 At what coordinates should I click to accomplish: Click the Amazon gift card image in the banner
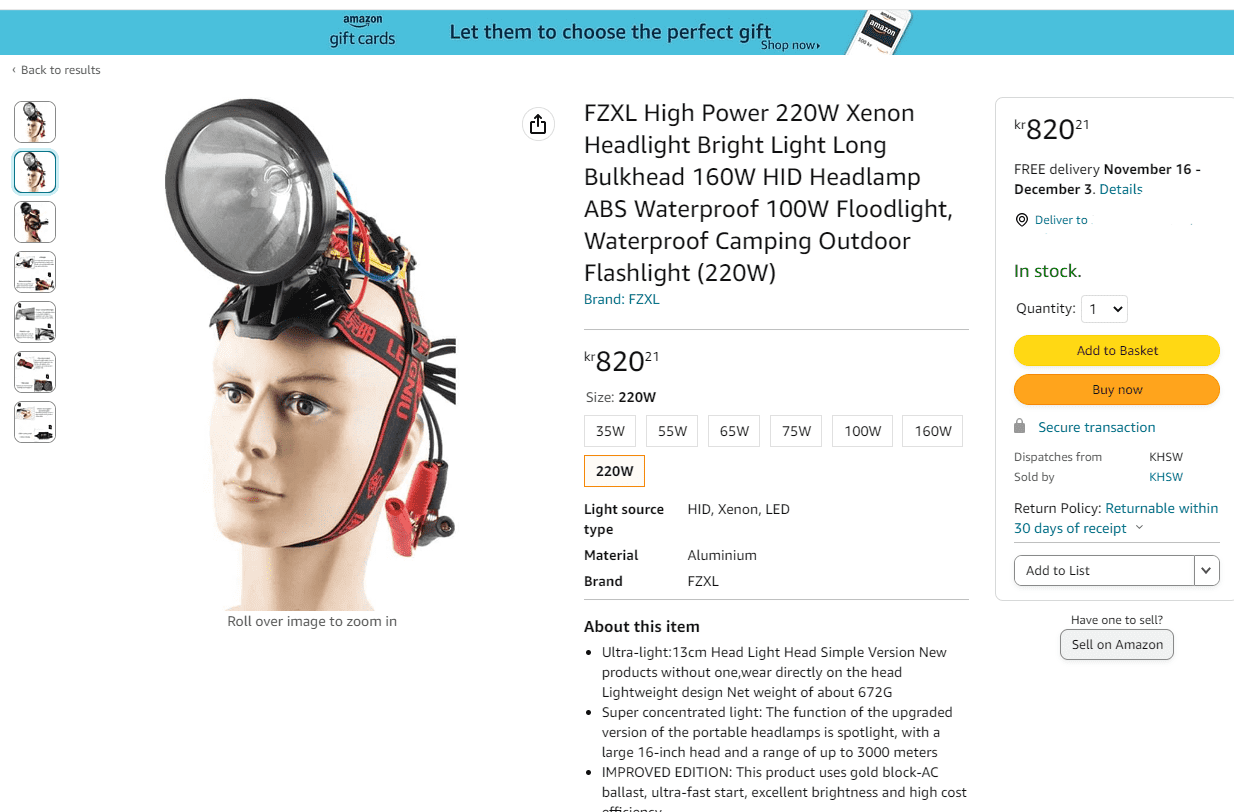[x=884, y=33]
